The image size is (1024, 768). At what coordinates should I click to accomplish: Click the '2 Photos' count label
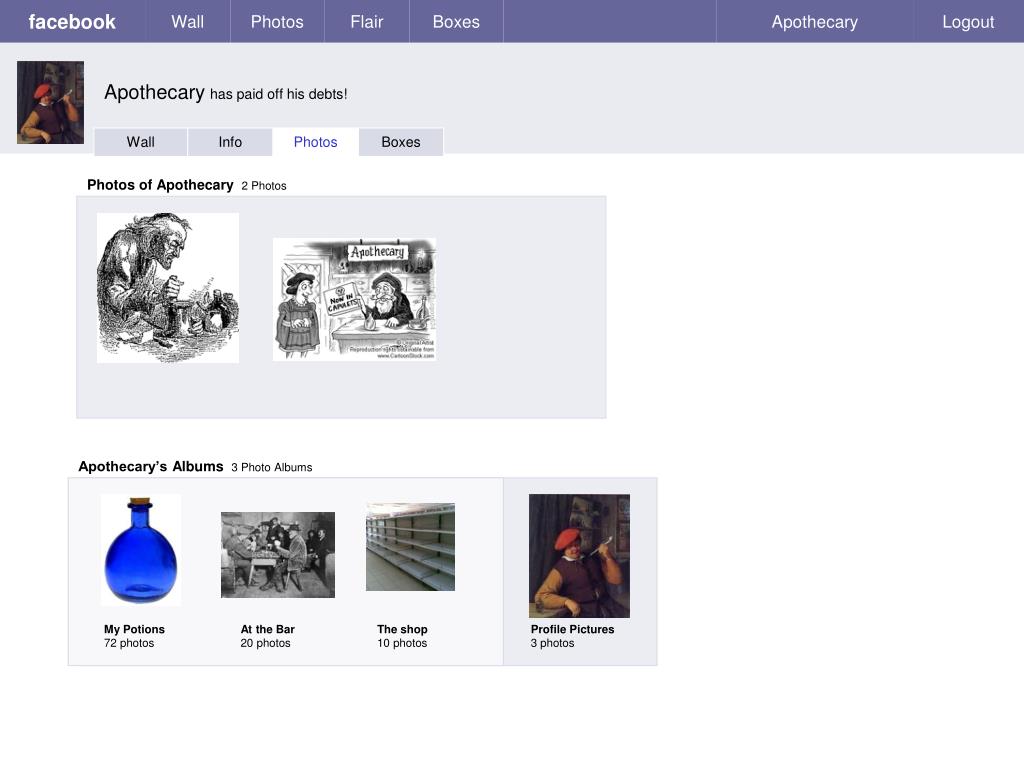(x=264, y=186)
